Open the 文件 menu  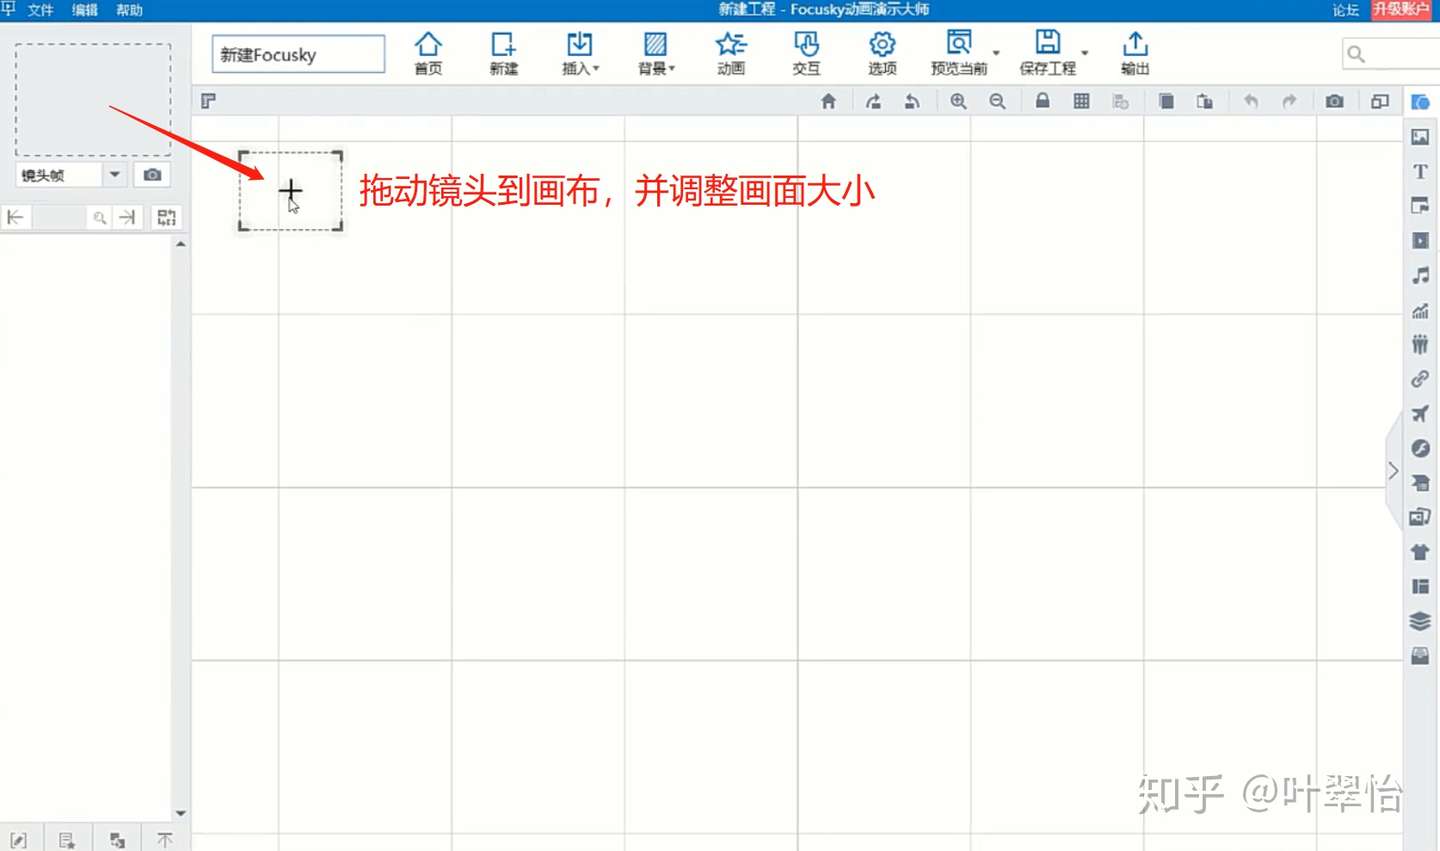[x=41, y=10]
